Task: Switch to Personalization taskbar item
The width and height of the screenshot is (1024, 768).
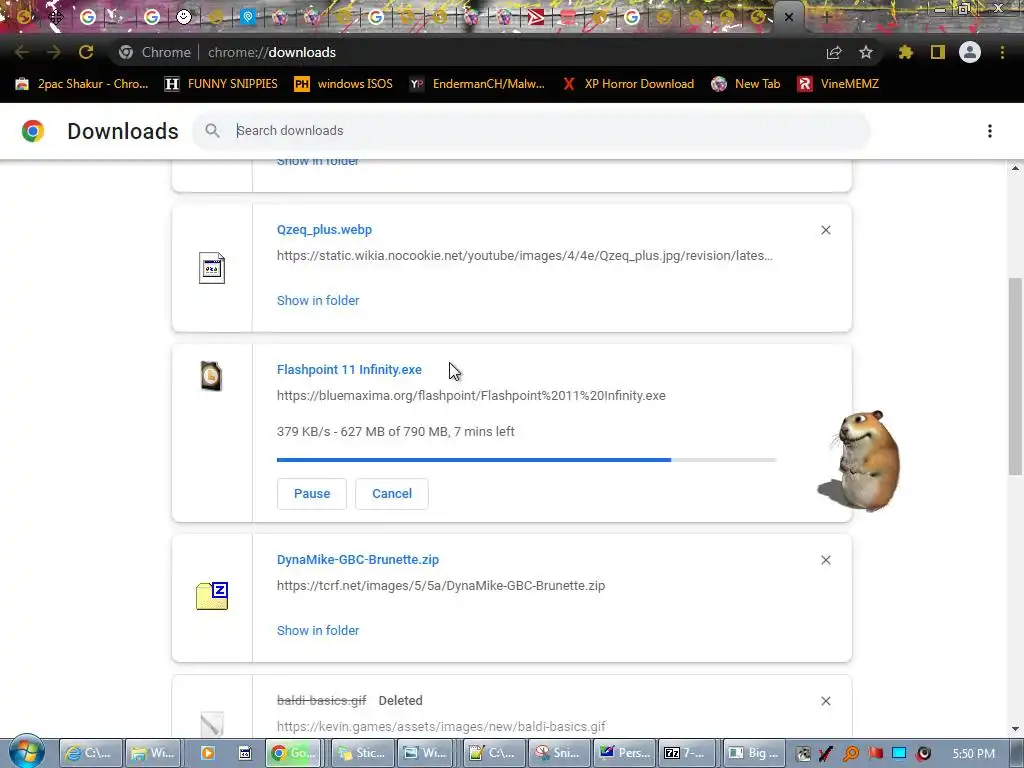Action: pos(624,753)
